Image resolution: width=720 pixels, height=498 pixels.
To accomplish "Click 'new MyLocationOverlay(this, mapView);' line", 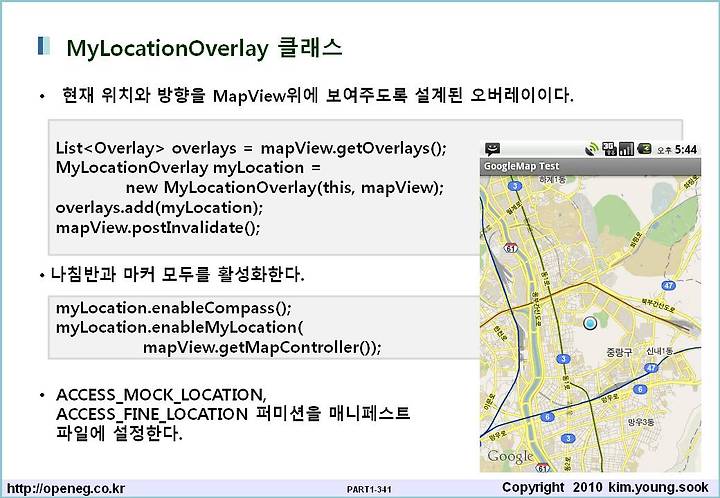I will [285, 187].
